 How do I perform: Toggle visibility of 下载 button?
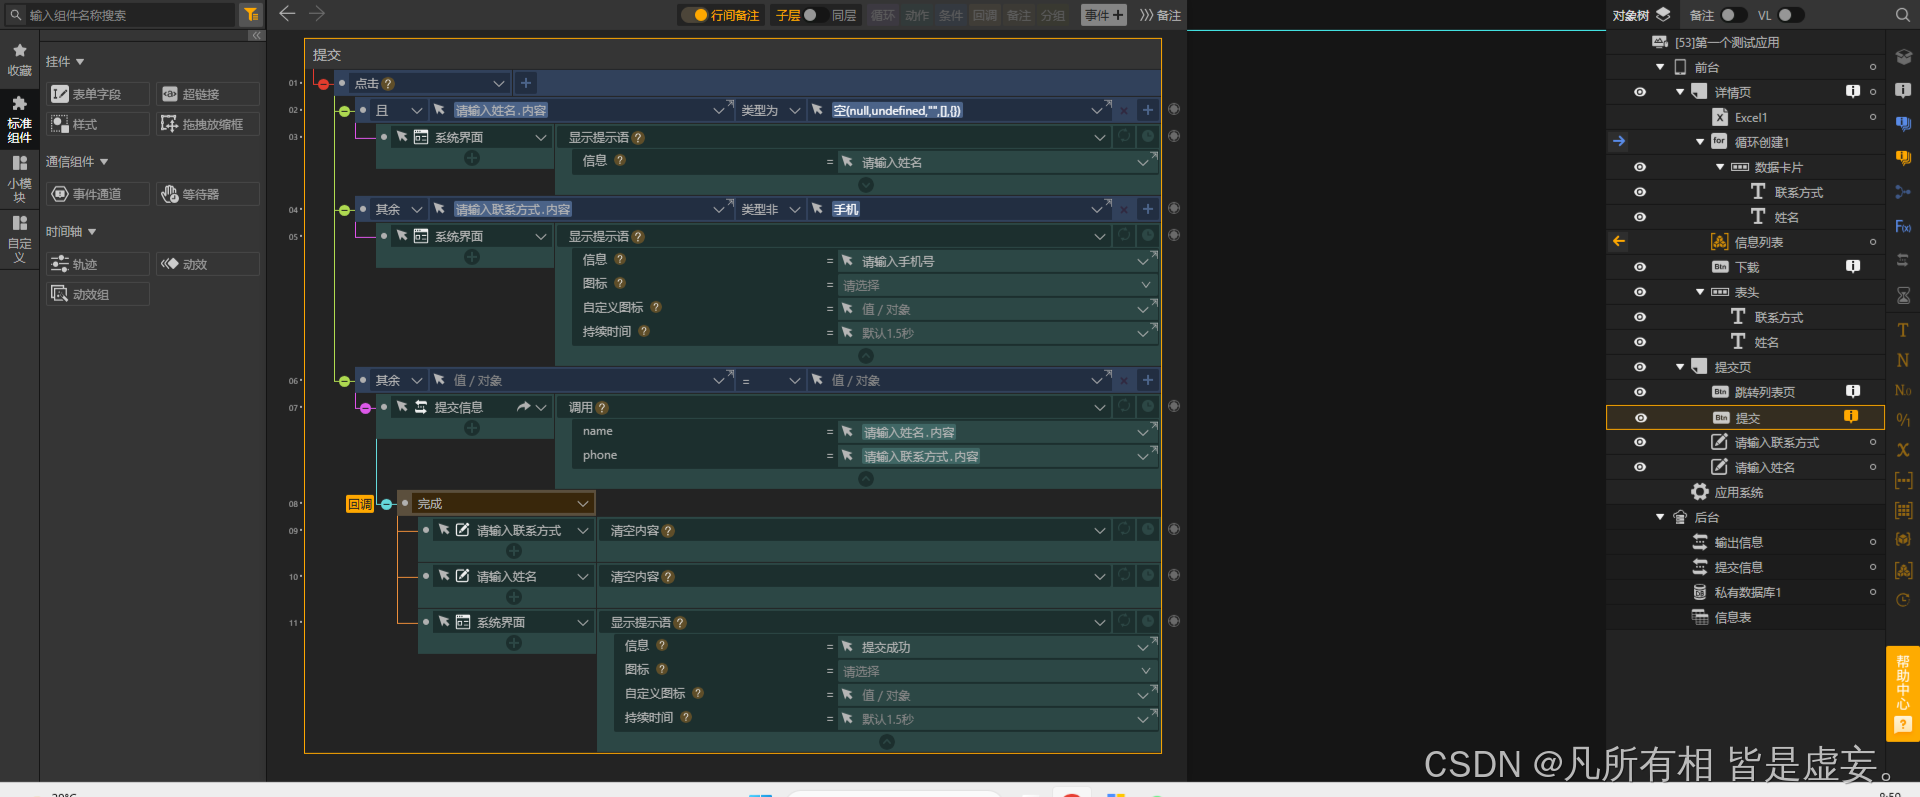1640,267
